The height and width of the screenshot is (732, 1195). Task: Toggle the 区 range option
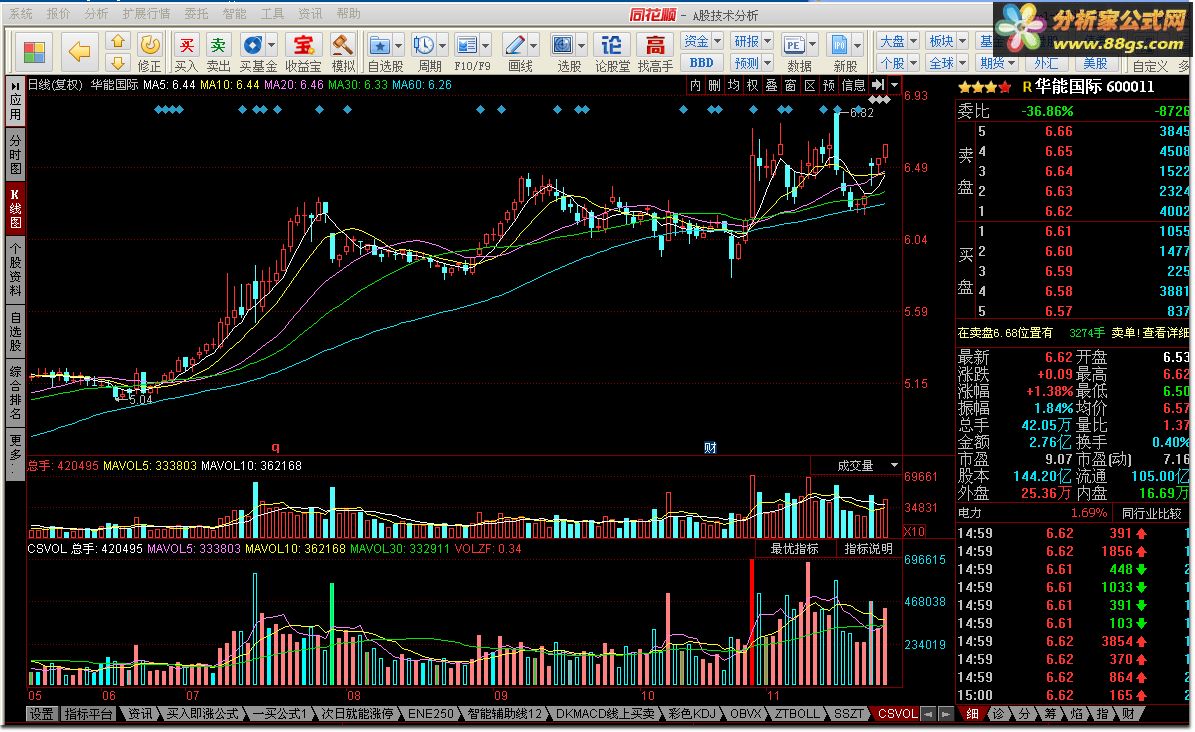click(x=809, y=85)
